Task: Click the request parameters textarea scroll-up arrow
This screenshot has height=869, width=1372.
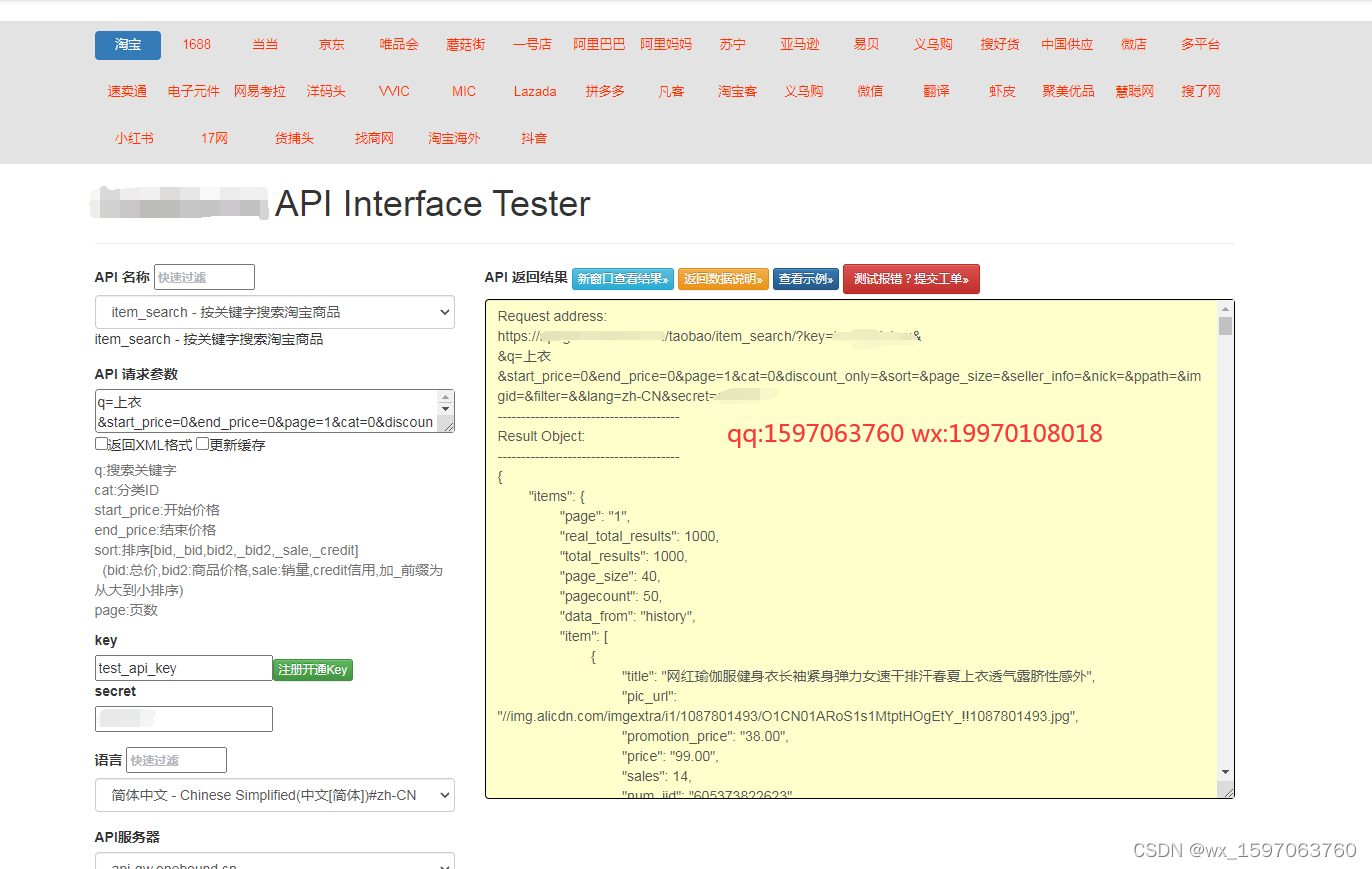Action: (447, 399)
